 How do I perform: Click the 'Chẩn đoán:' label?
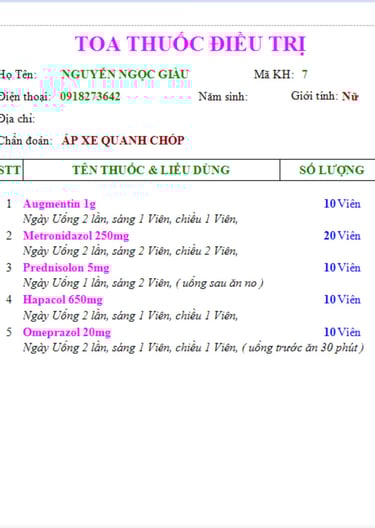[x=26, y=140]
